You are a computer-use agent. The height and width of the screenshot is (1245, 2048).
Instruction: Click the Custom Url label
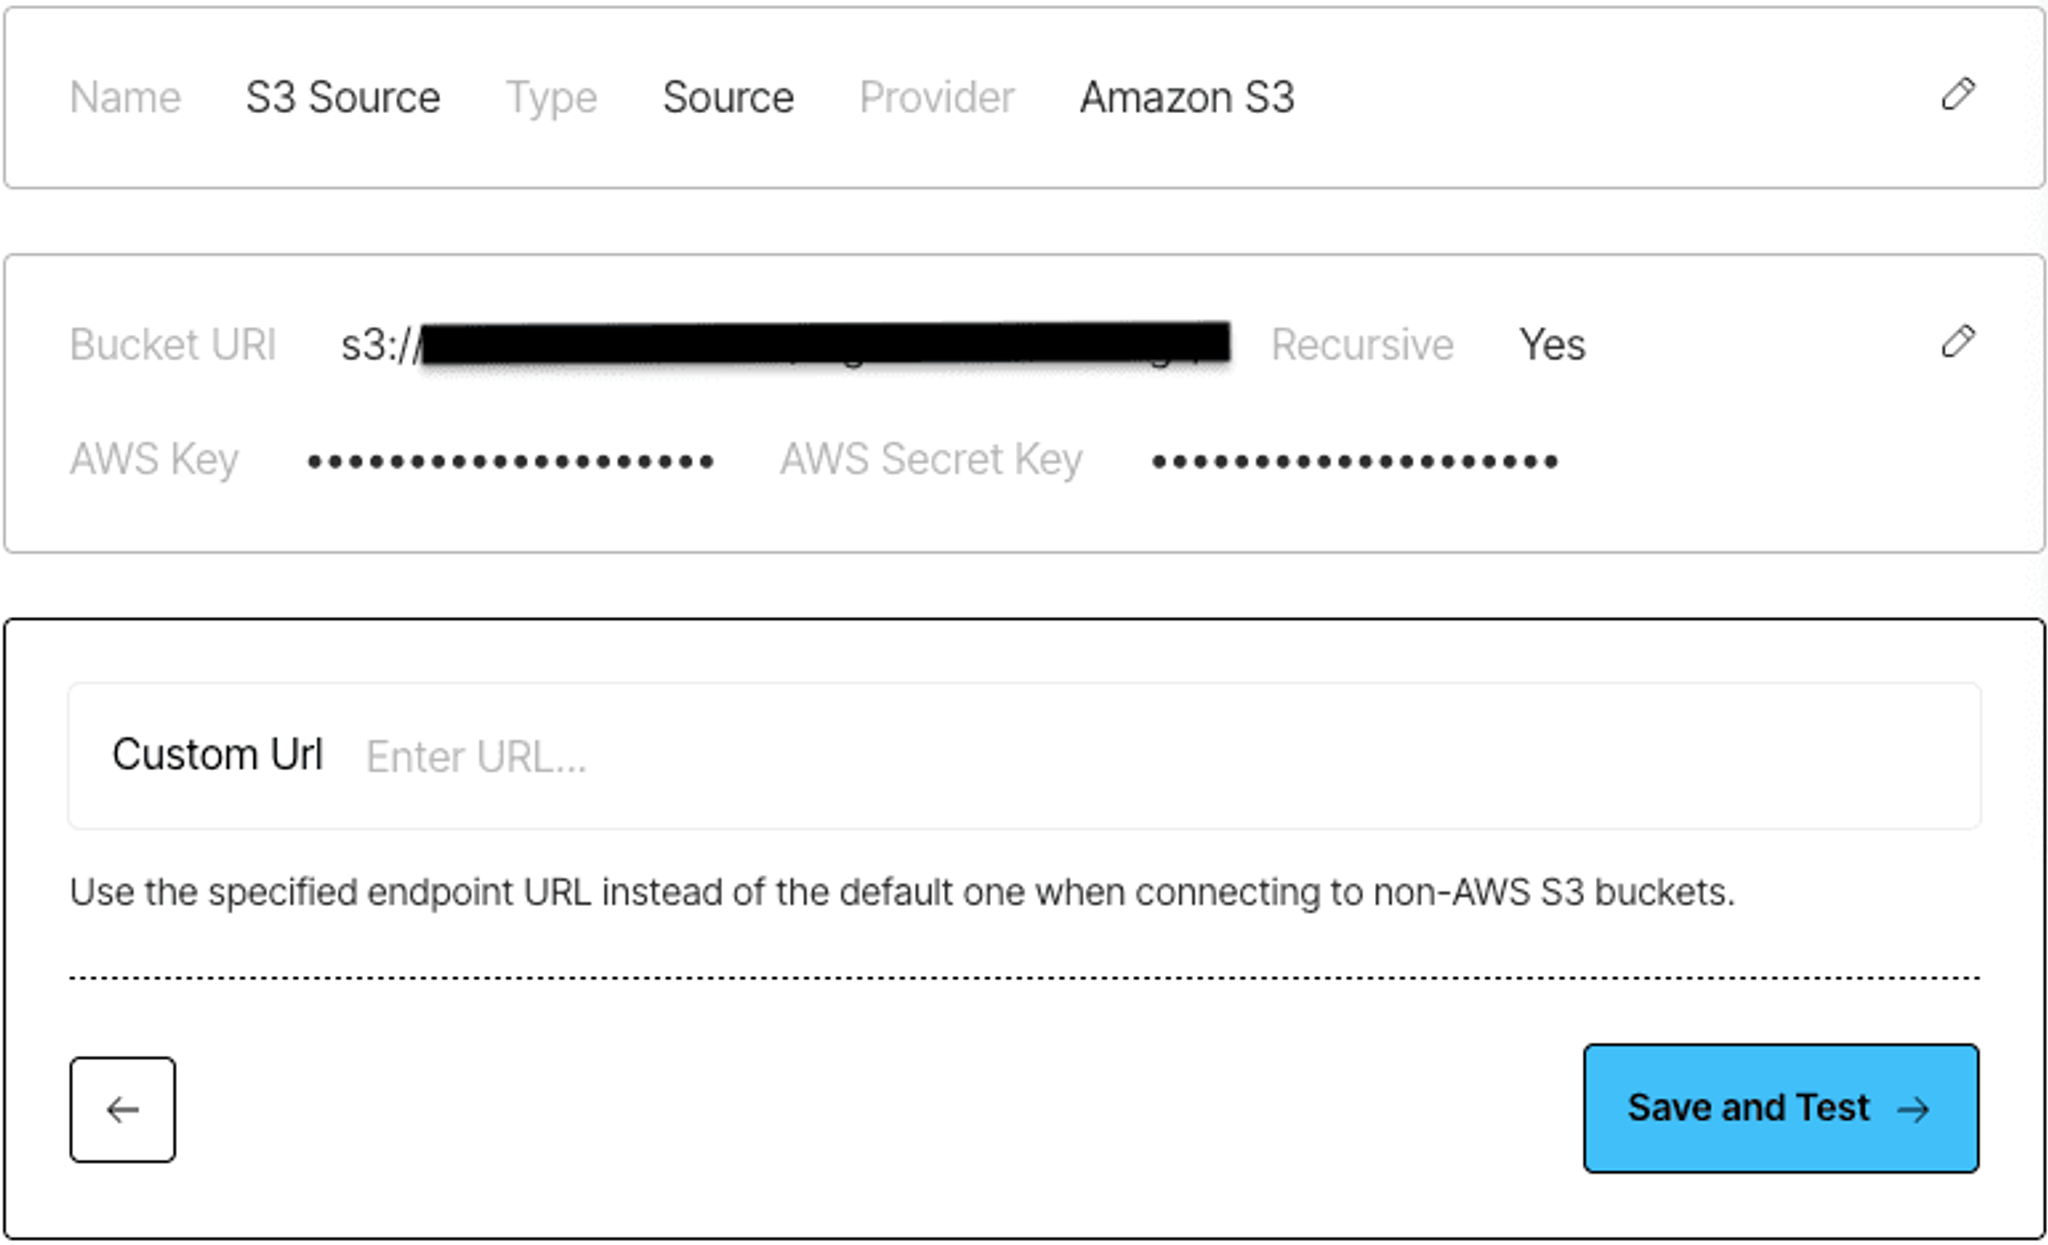pos(217,754)
